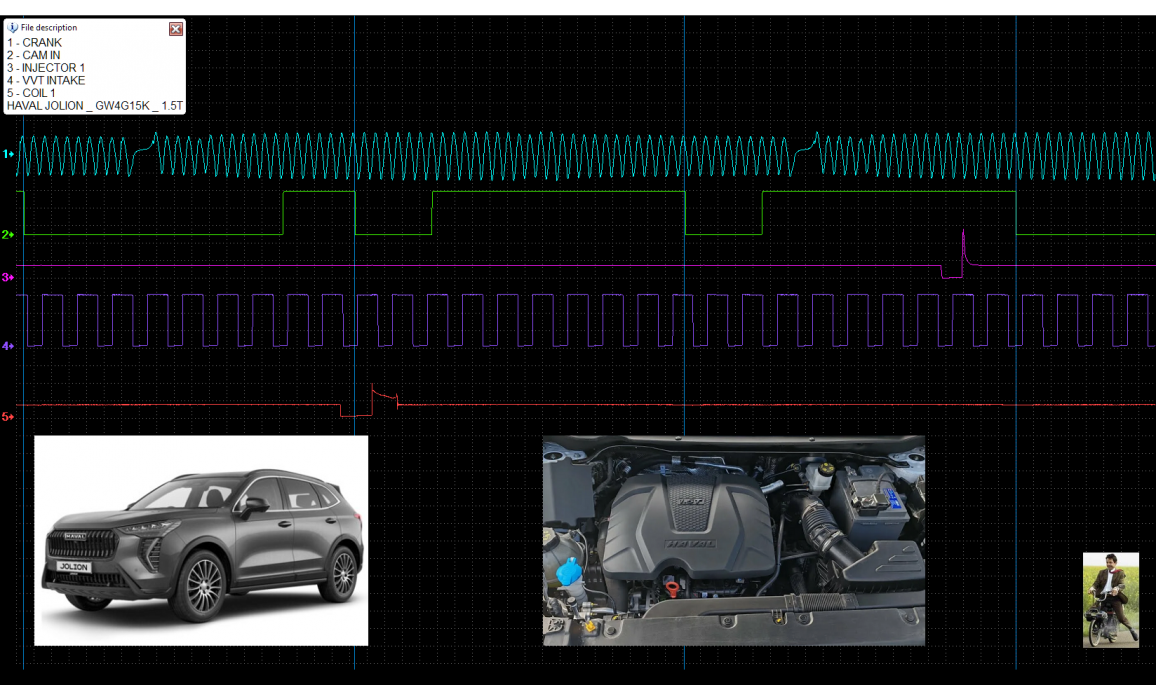Image resolution: width=1156 pixels, height=700 pixels.
Task: Click the info icon beside File description
Action: [x=13, y=28]
